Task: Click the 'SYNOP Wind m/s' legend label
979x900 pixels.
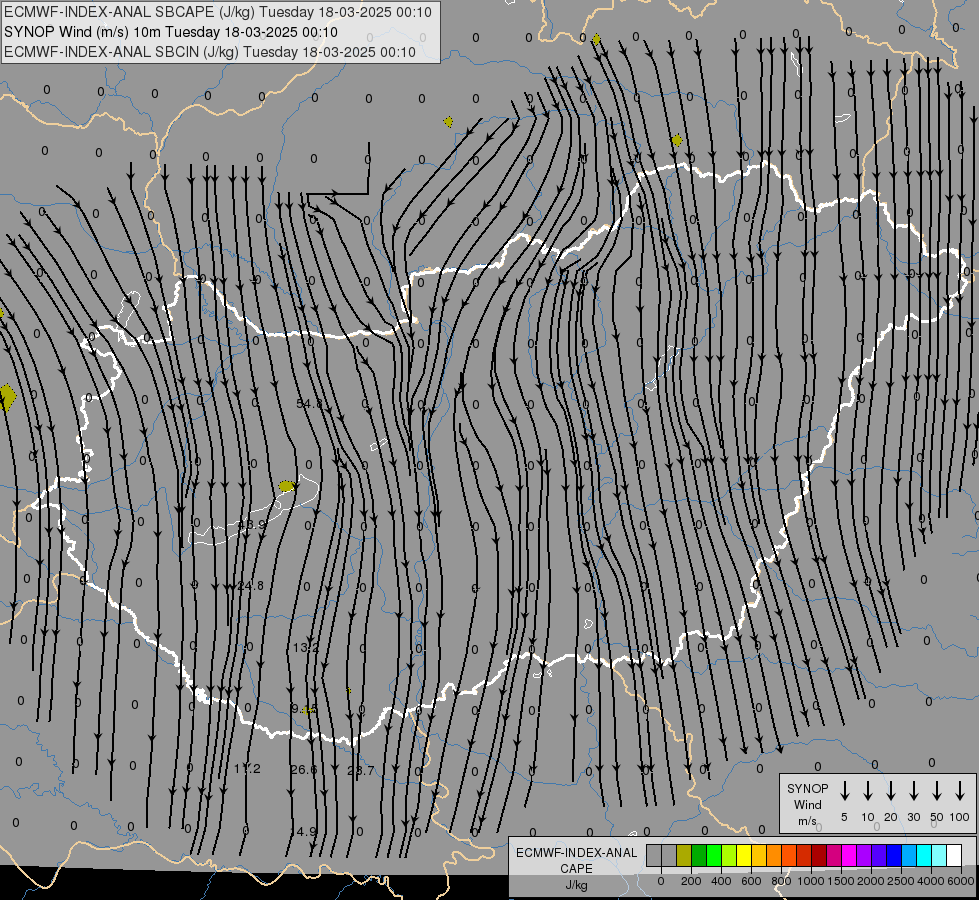Action: 807,804
